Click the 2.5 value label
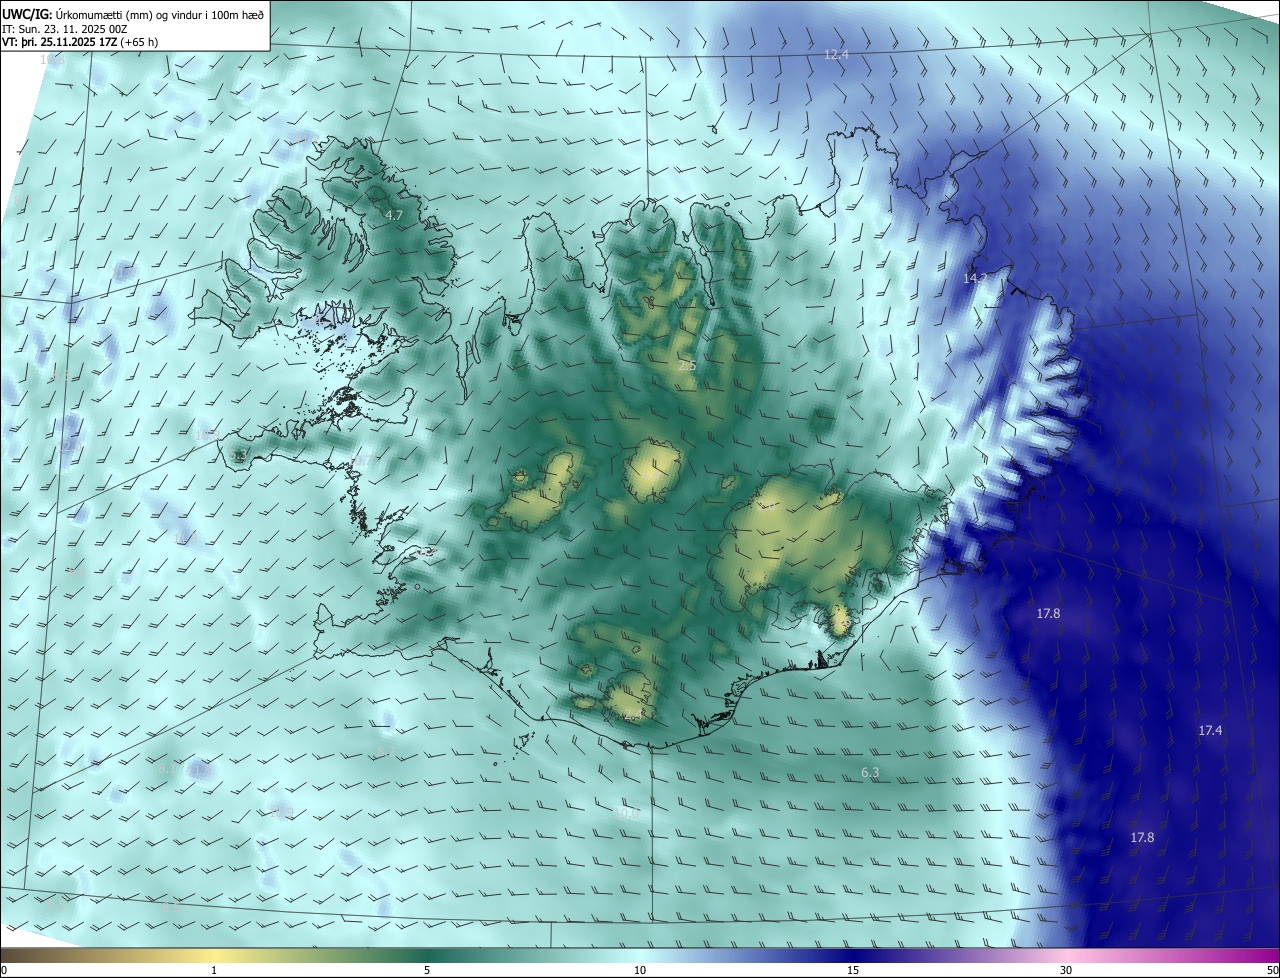Viewport: 1280px width, 978px height. pos(687,366)
